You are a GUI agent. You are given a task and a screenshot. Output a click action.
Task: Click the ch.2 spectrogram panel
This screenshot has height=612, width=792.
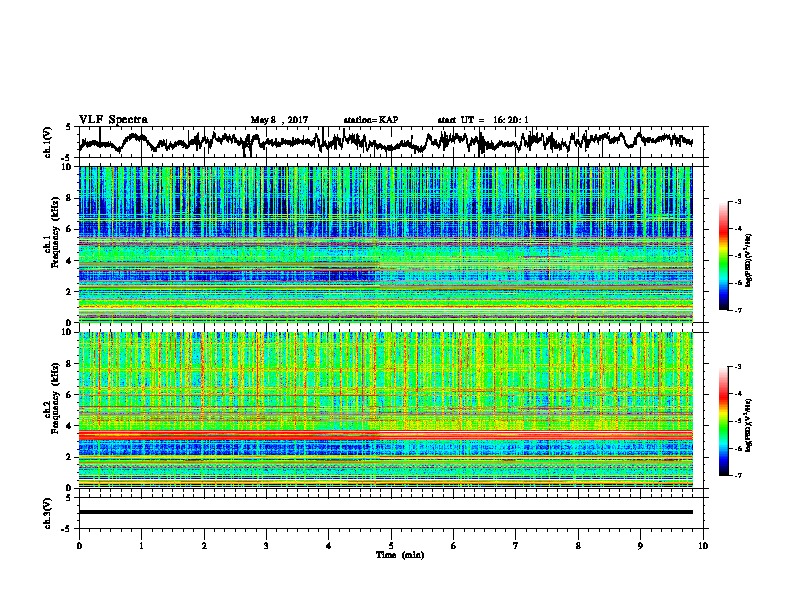(x=385, y=410)
